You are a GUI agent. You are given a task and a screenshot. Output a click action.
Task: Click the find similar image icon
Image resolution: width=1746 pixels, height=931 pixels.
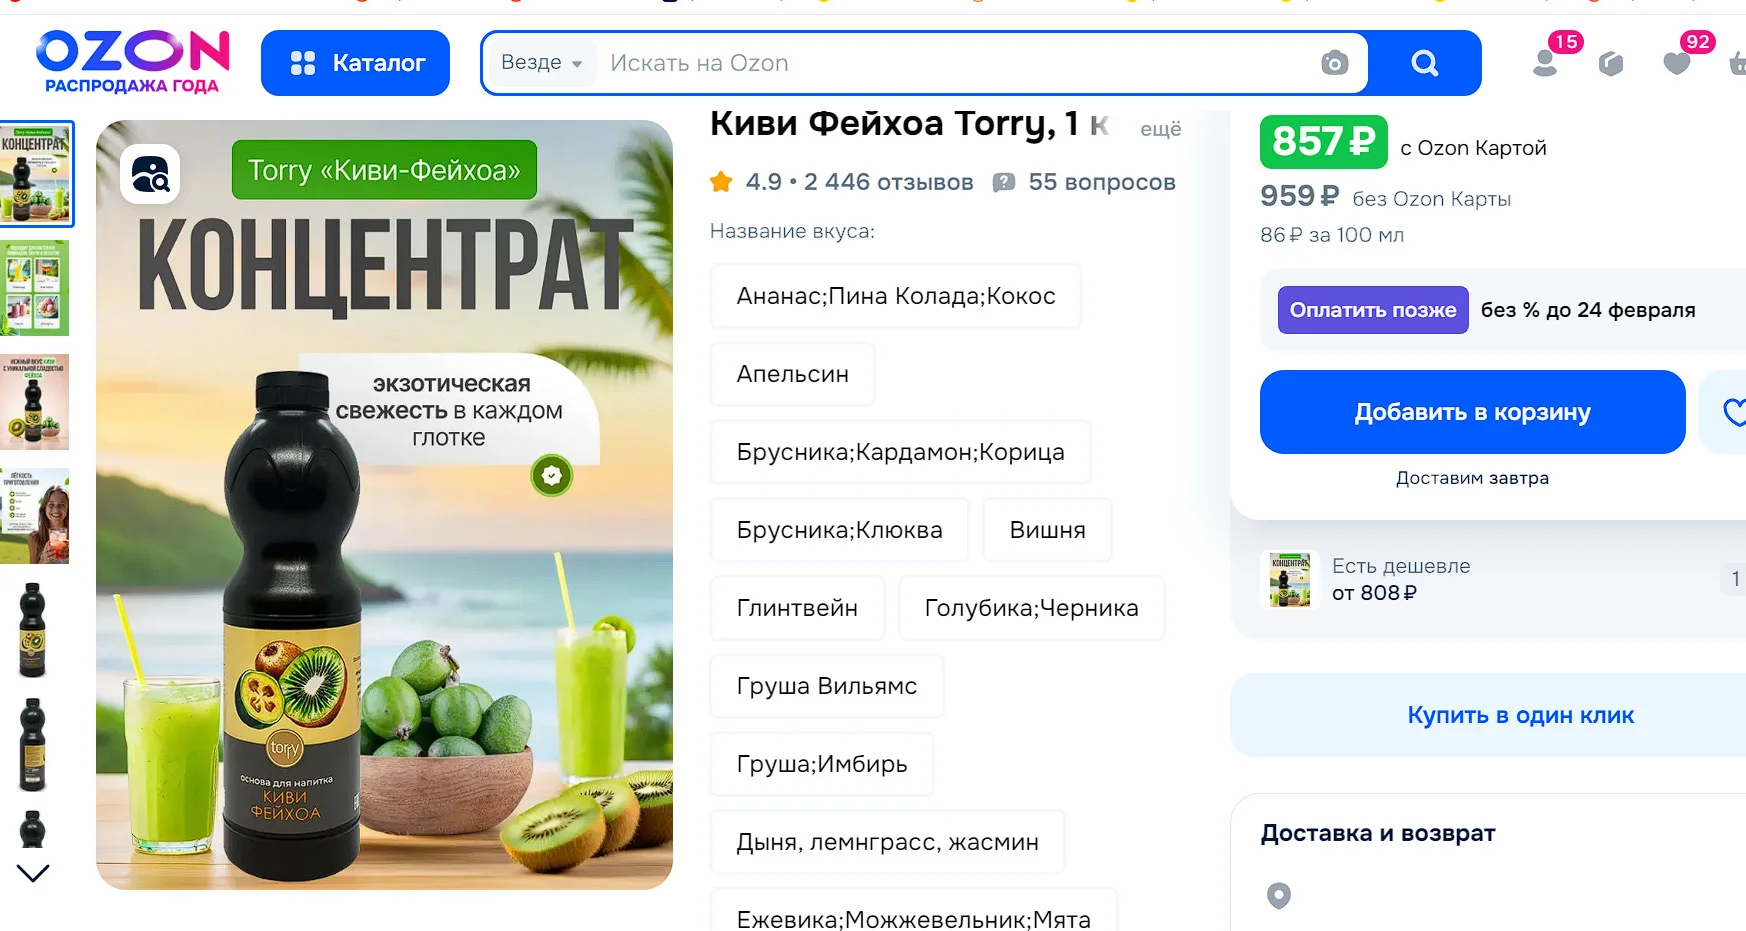point(150,174)
